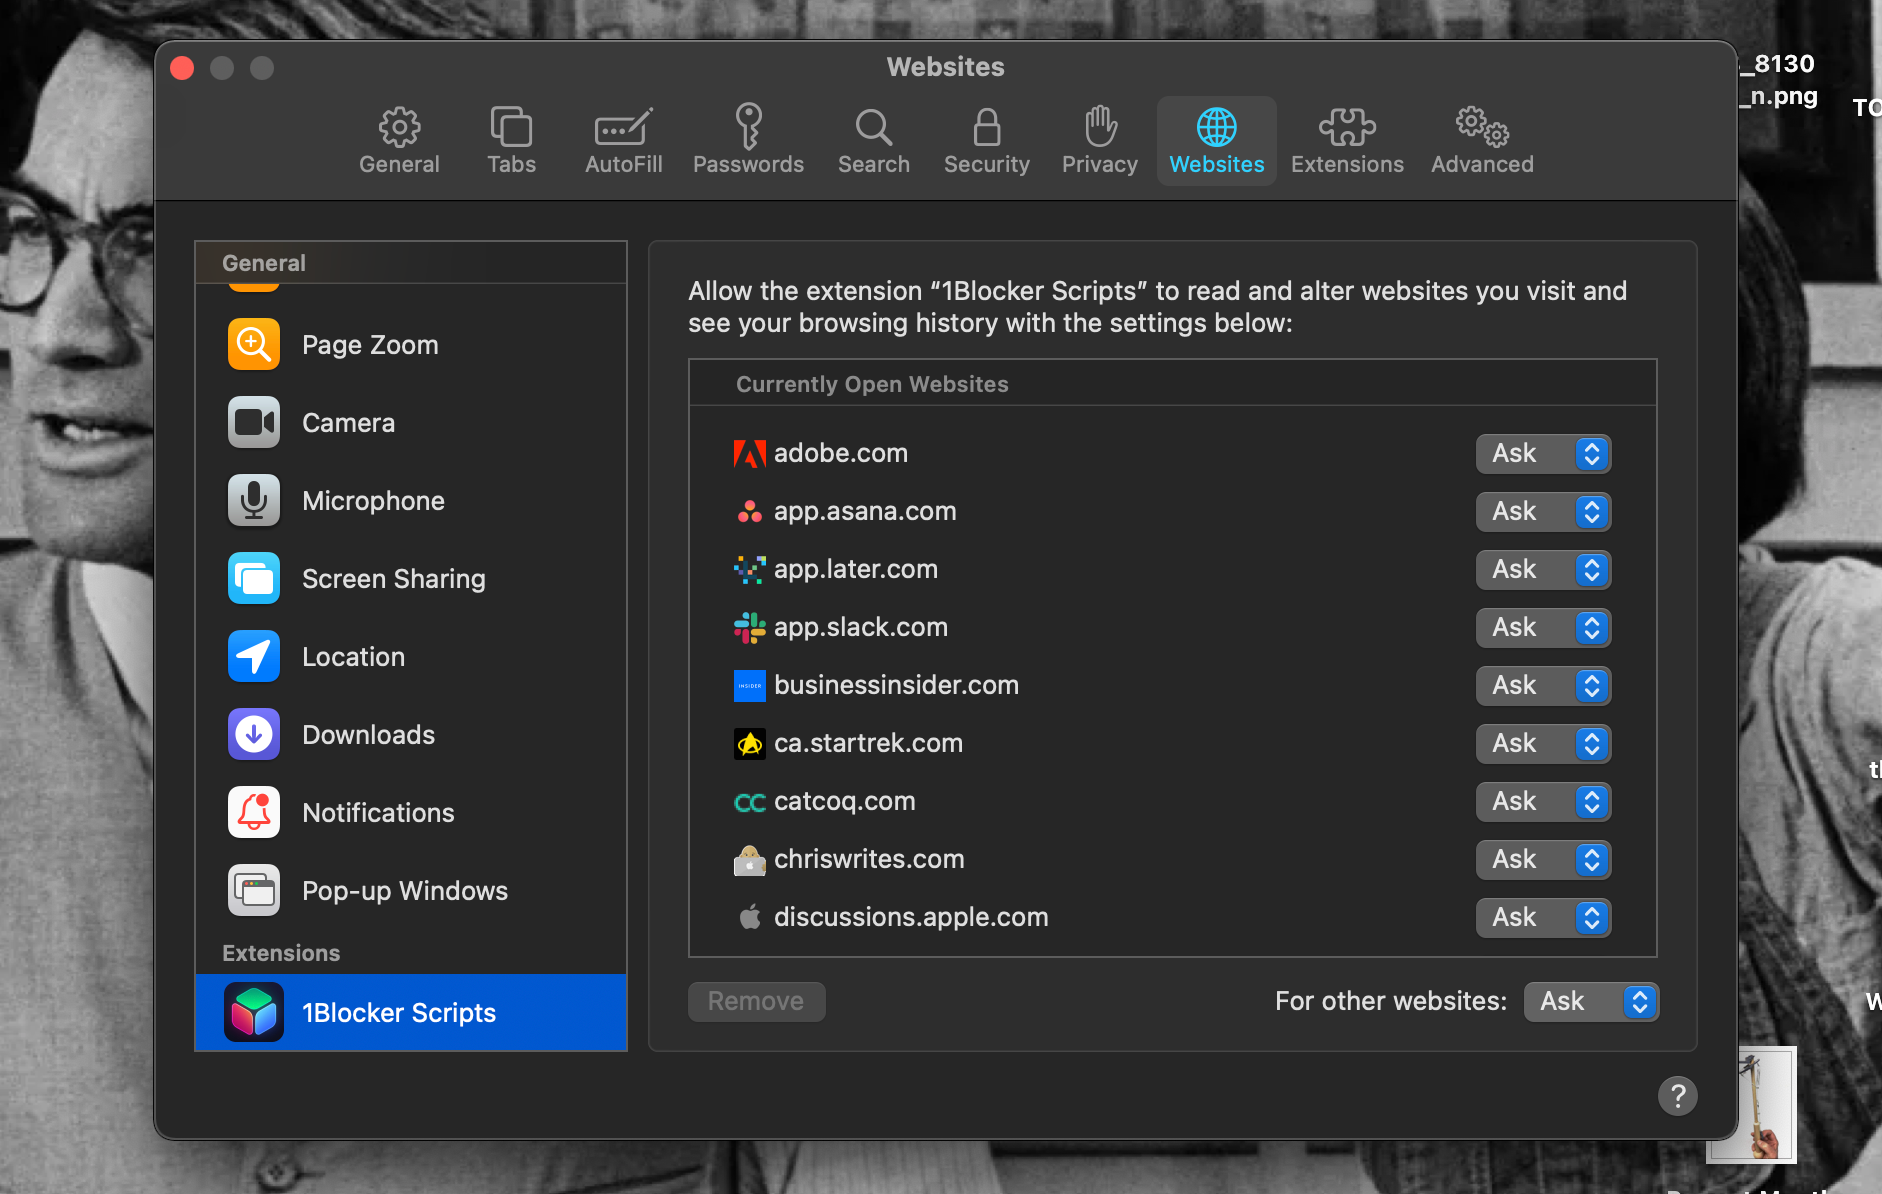1882x1194 pixels.
Task: Select the app.slack.com website row
Action: (1172, 628)
